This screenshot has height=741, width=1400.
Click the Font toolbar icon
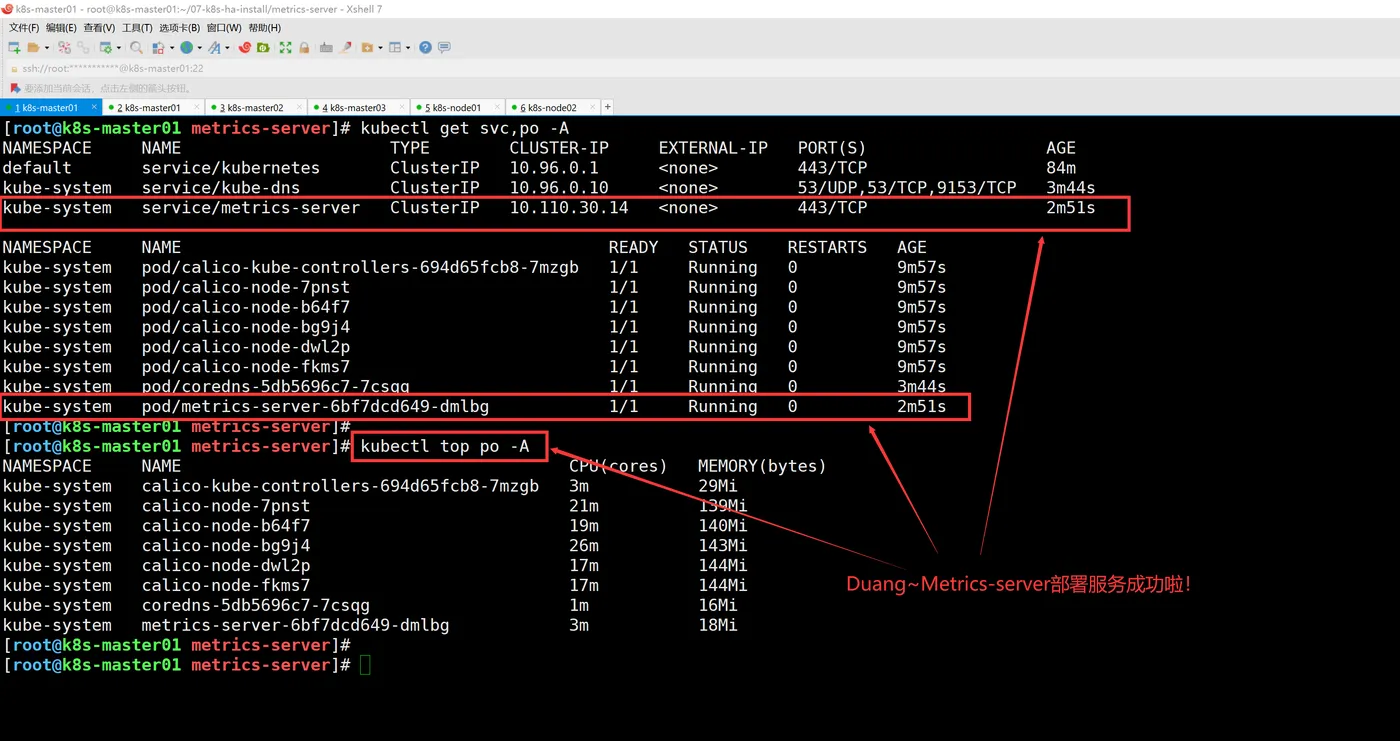[214, 48]
